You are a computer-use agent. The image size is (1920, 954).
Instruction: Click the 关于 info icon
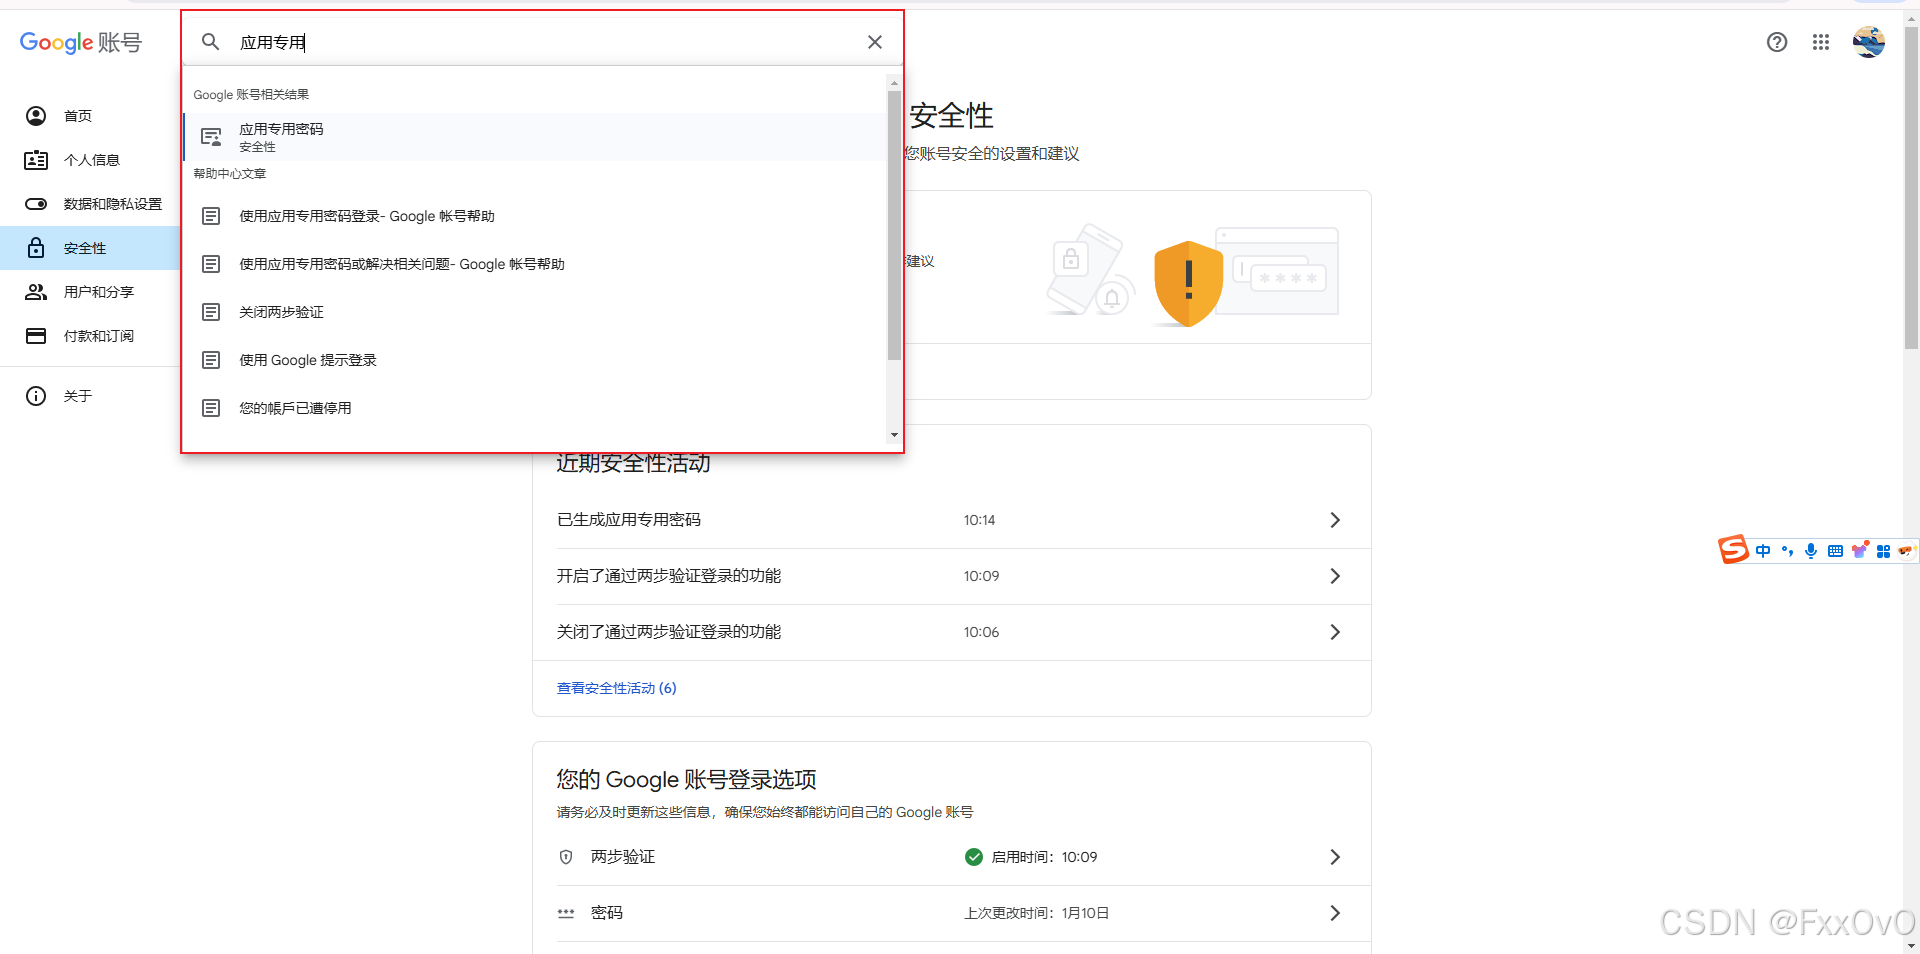[36, 396]
